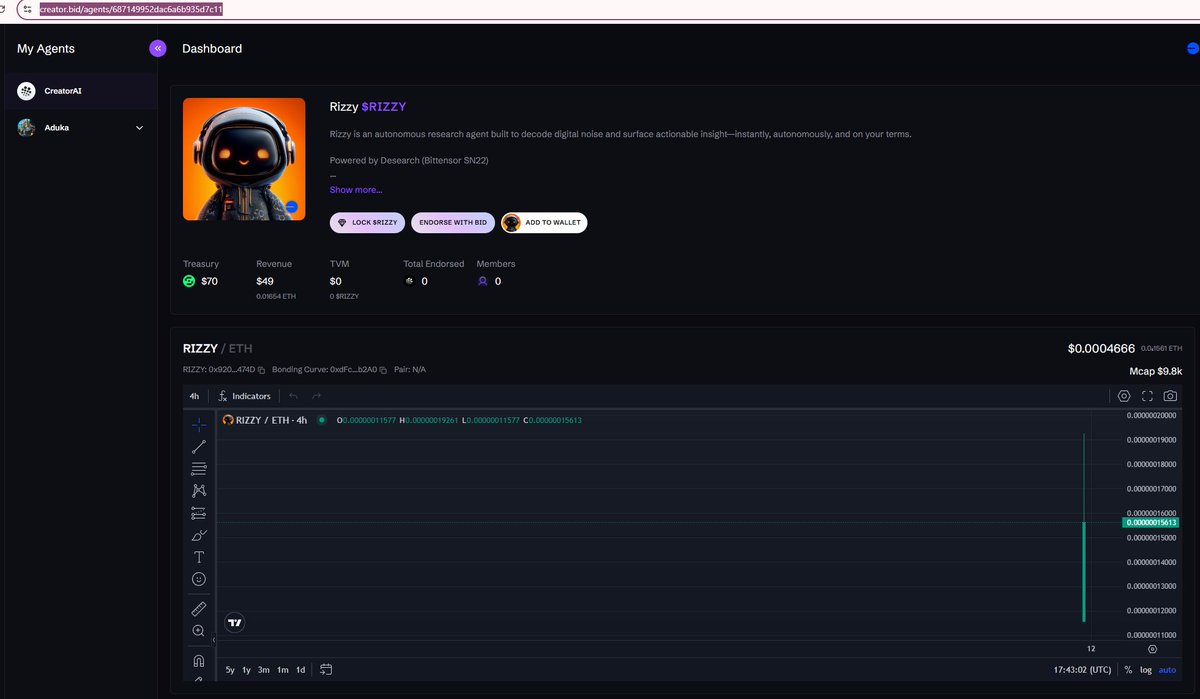Set chart range to 1d
1200x699 pixels.
point(300,669)
